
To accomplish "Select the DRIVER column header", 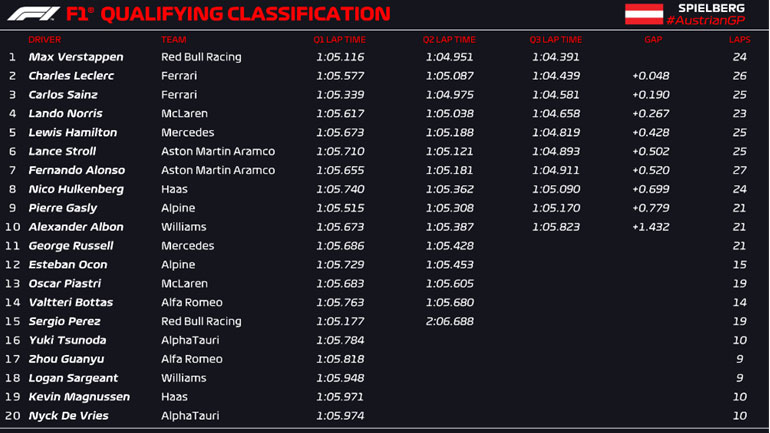I will click(45, 39).
